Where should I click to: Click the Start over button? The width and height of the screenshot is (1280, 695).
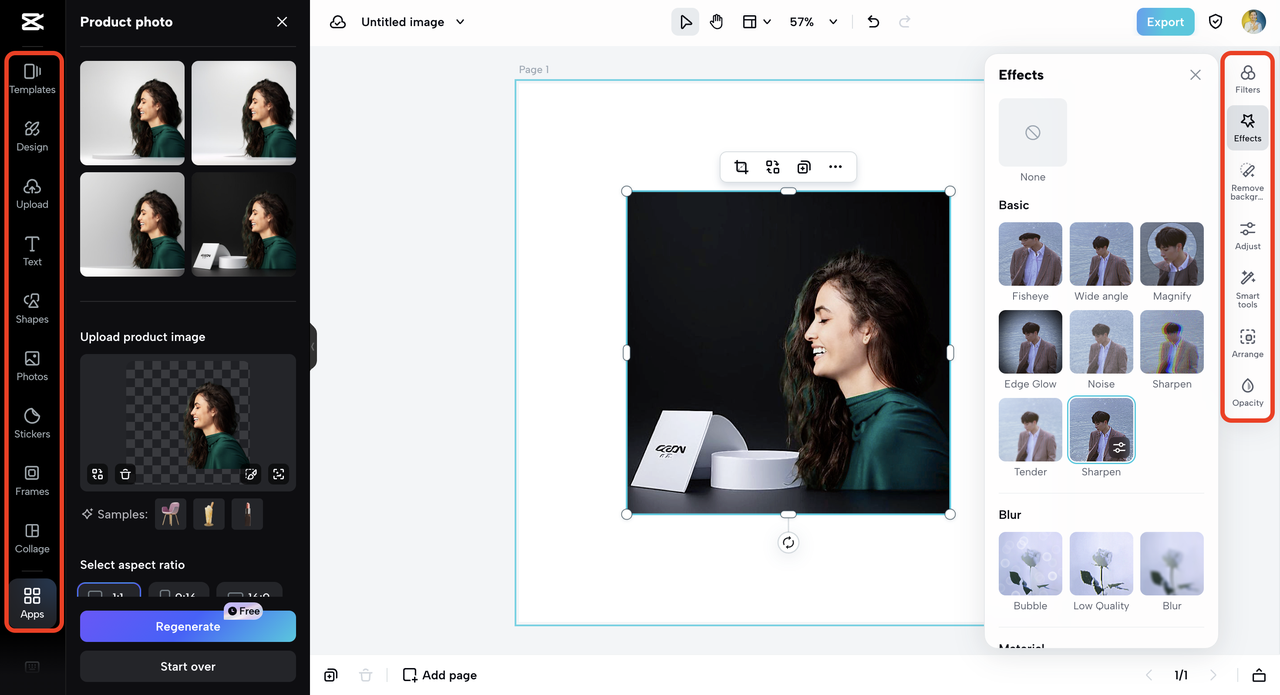pos(188,666)
